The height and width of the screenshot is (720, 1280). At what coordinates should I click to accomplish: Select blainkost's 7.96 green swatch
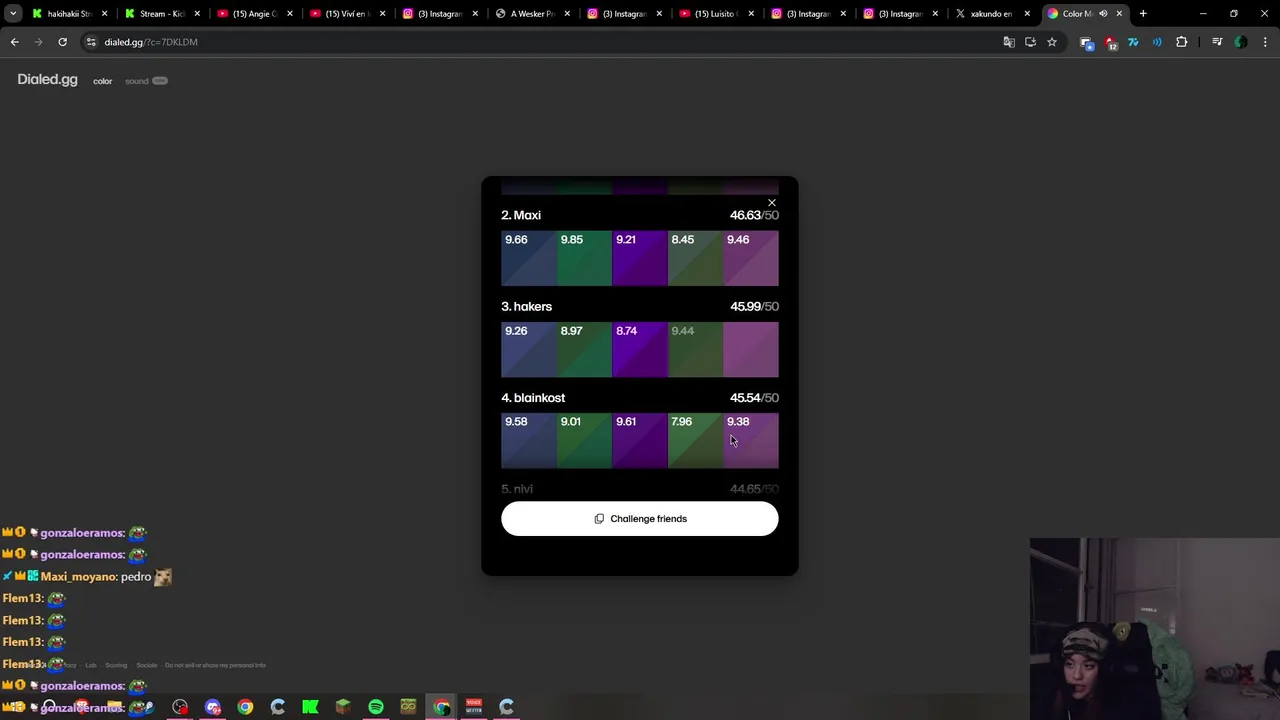click(x=695, y=440)
